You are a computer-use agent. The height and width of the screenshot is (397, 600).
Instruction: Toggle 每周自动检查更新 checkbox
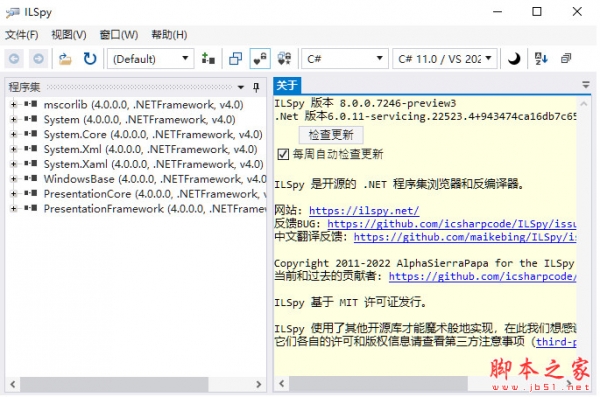pyautogui.click(x=283, y=154)
